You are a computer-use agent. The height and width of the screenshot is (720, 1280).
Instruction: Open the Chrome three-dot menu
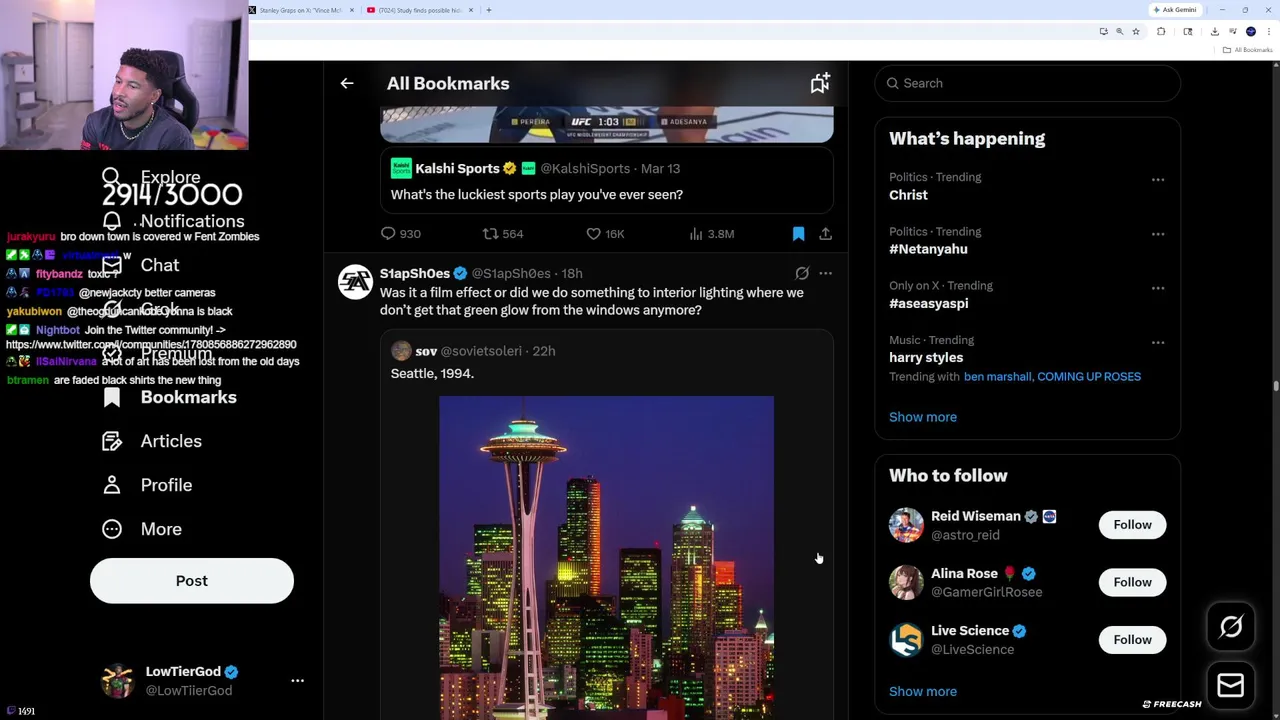(x=1267, y=31)
